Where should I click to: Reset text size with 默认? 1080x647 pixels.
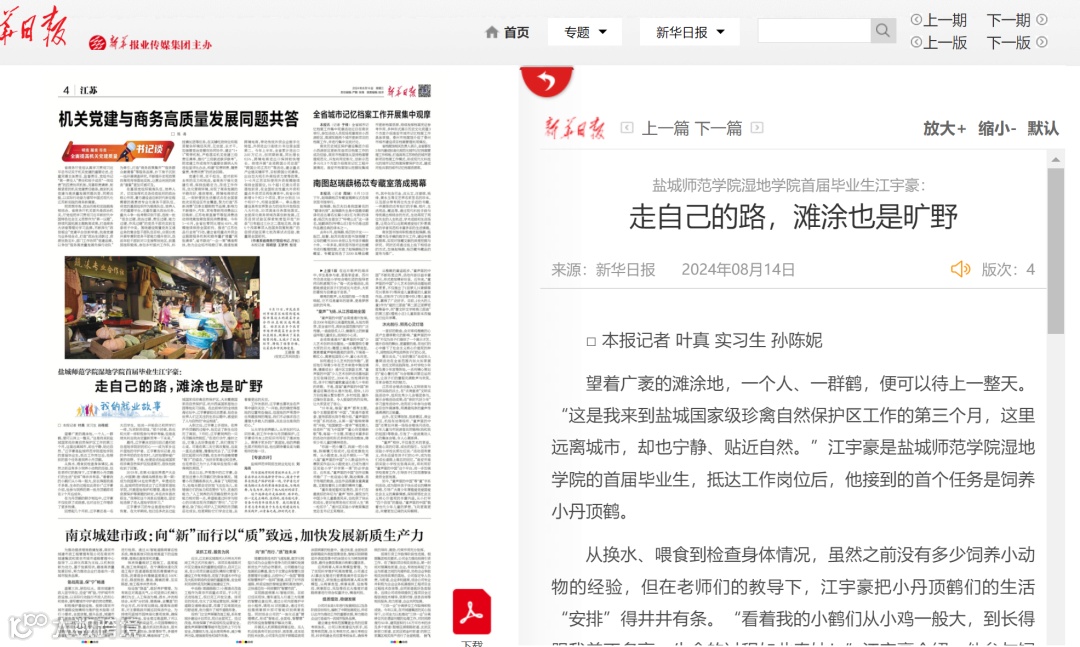pos(1043,128)
